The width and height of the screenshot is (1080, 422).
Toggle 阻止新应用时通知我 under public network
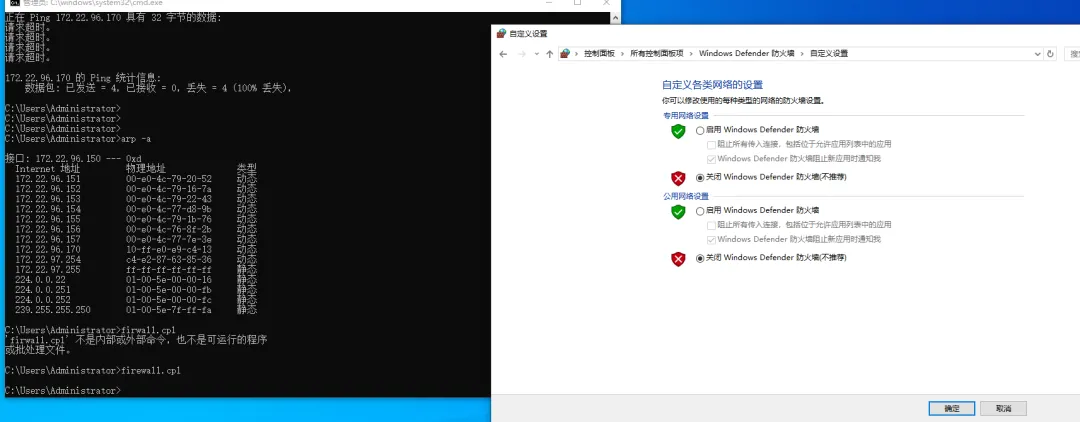click(x=712, y=240)
